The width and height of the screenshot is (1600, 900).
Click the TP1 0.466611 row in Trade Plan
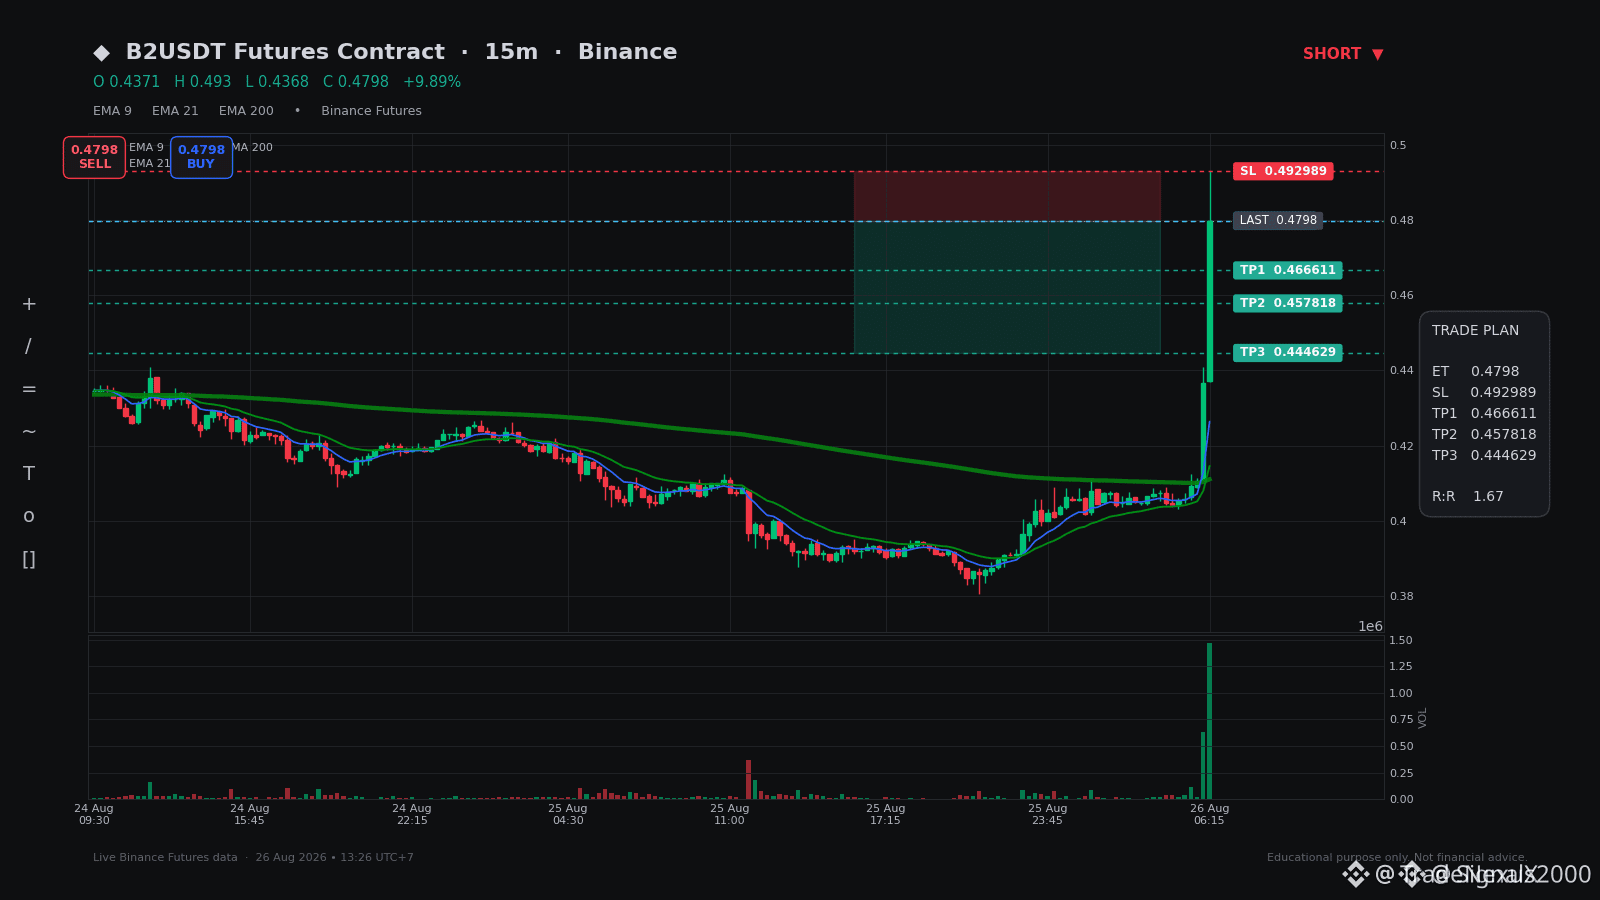pos(1484,414)
